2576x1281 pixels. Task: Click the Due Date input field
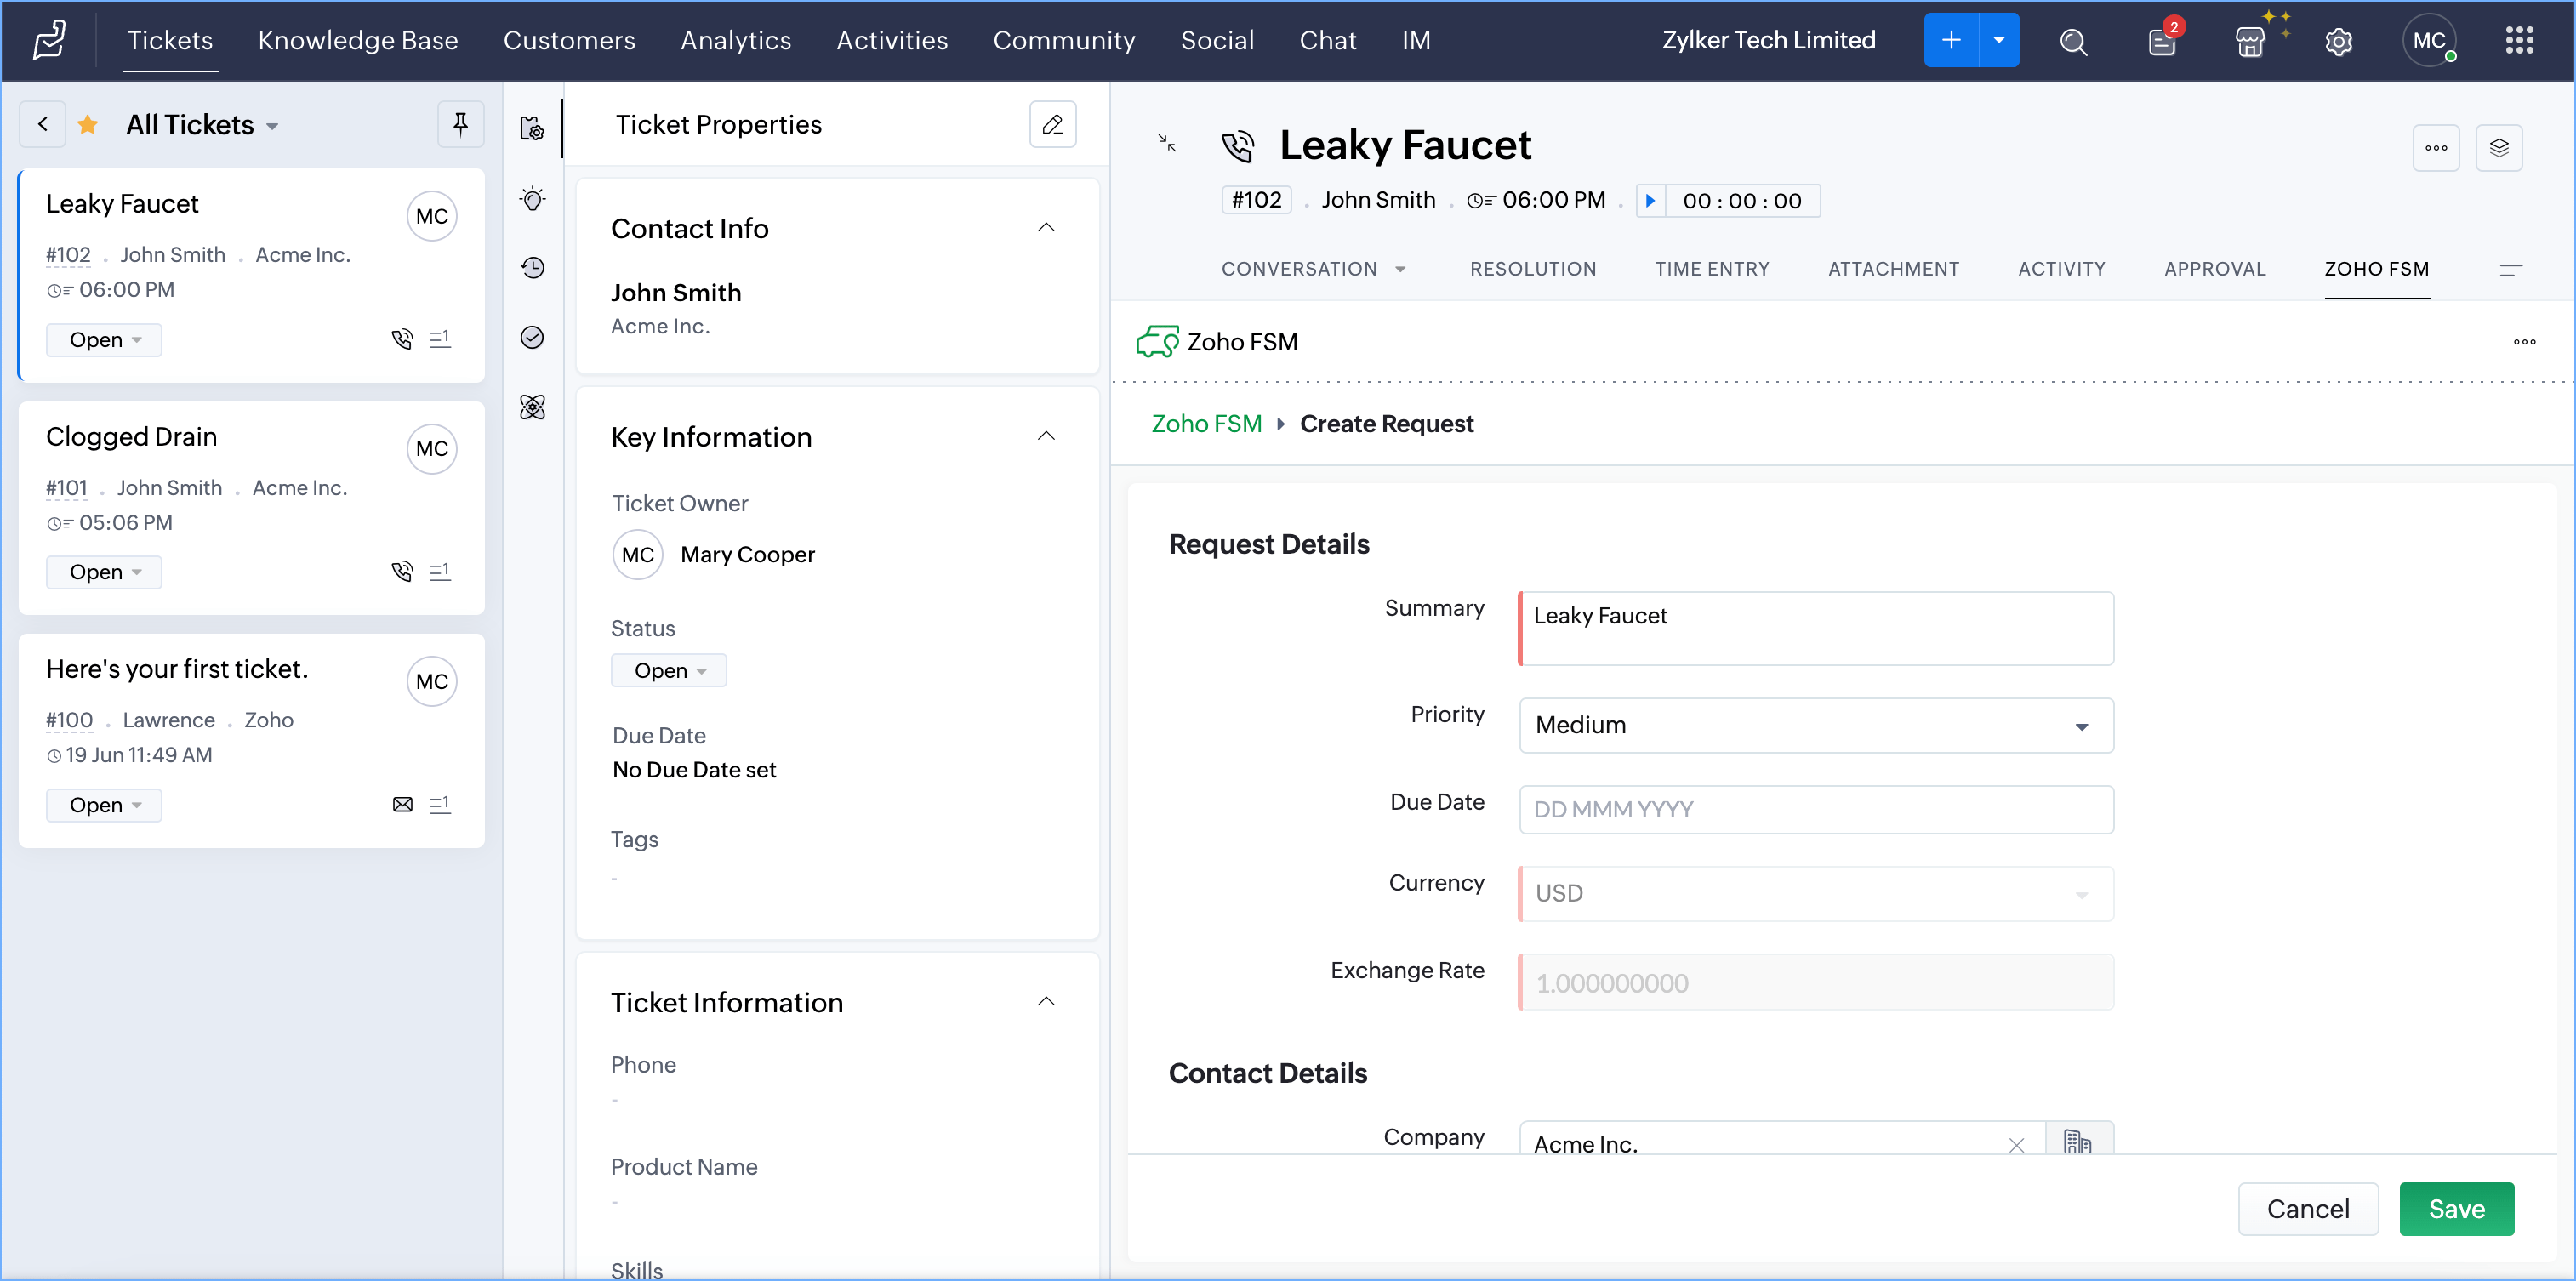point(1815,809)
